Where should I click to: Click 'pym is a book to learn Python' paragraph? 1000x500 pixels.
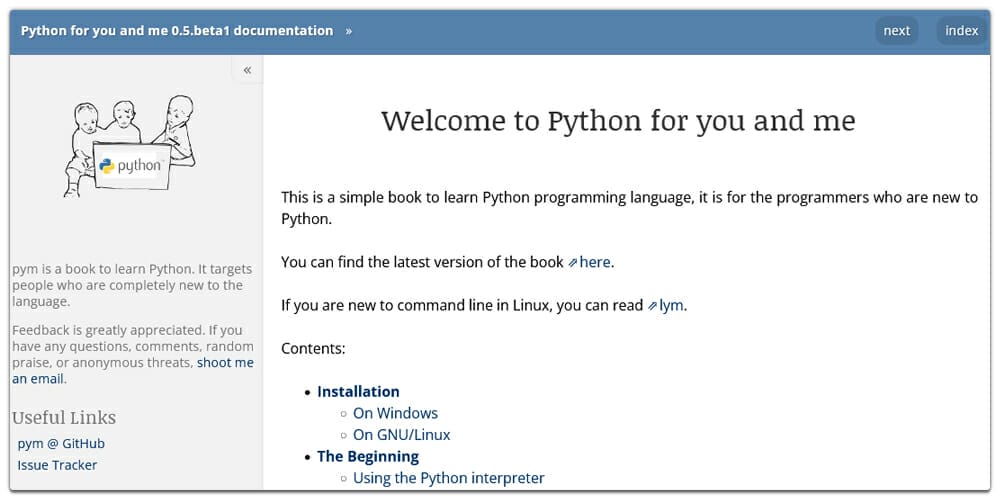[x=132, y=285]
